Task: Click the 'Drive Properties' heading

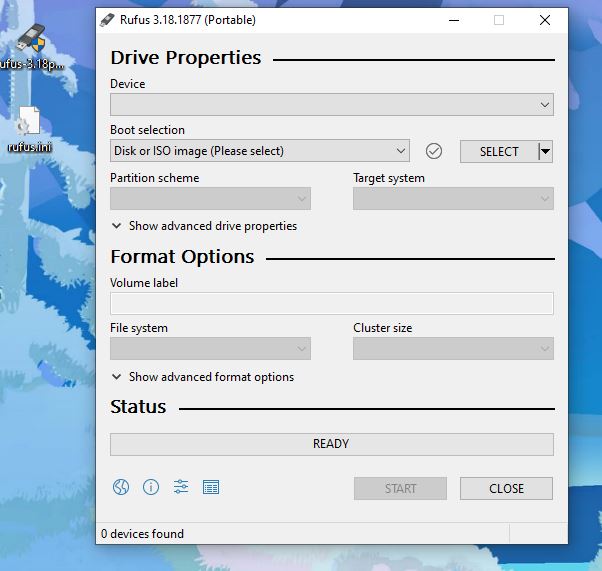Action: tap(186, 58)
